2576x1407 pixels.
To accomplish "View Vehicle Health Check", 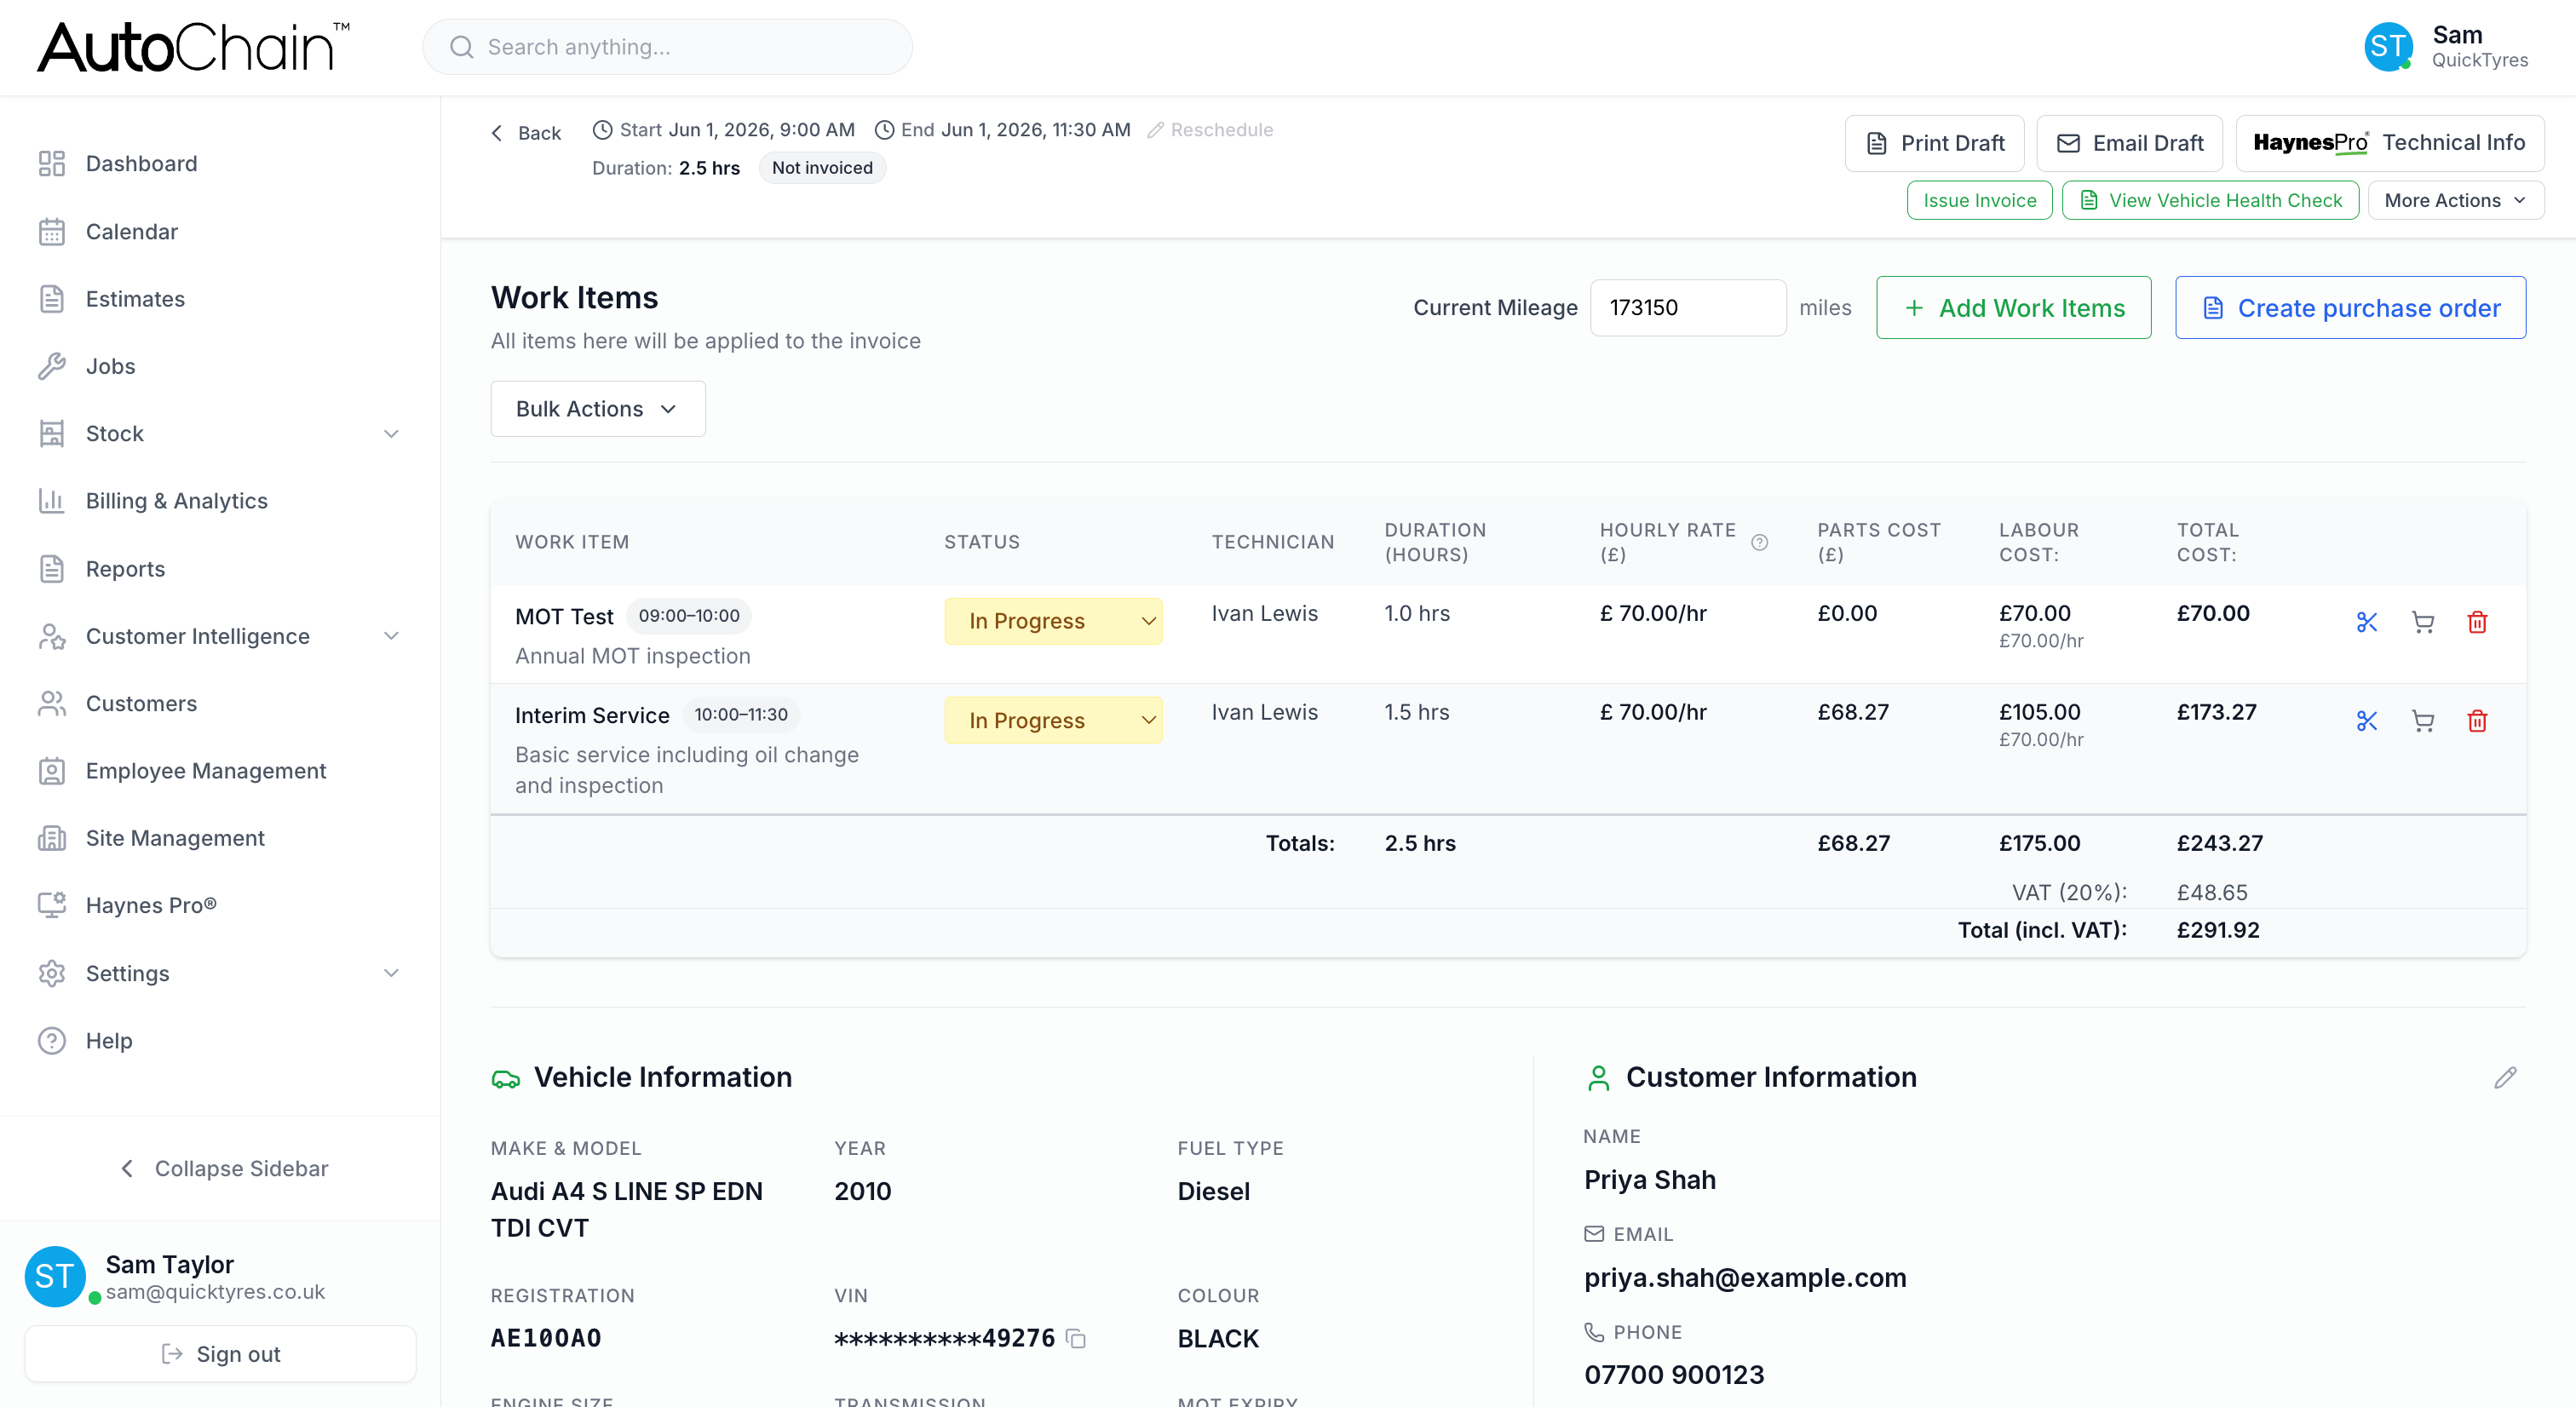I will tap(2210, 200).
